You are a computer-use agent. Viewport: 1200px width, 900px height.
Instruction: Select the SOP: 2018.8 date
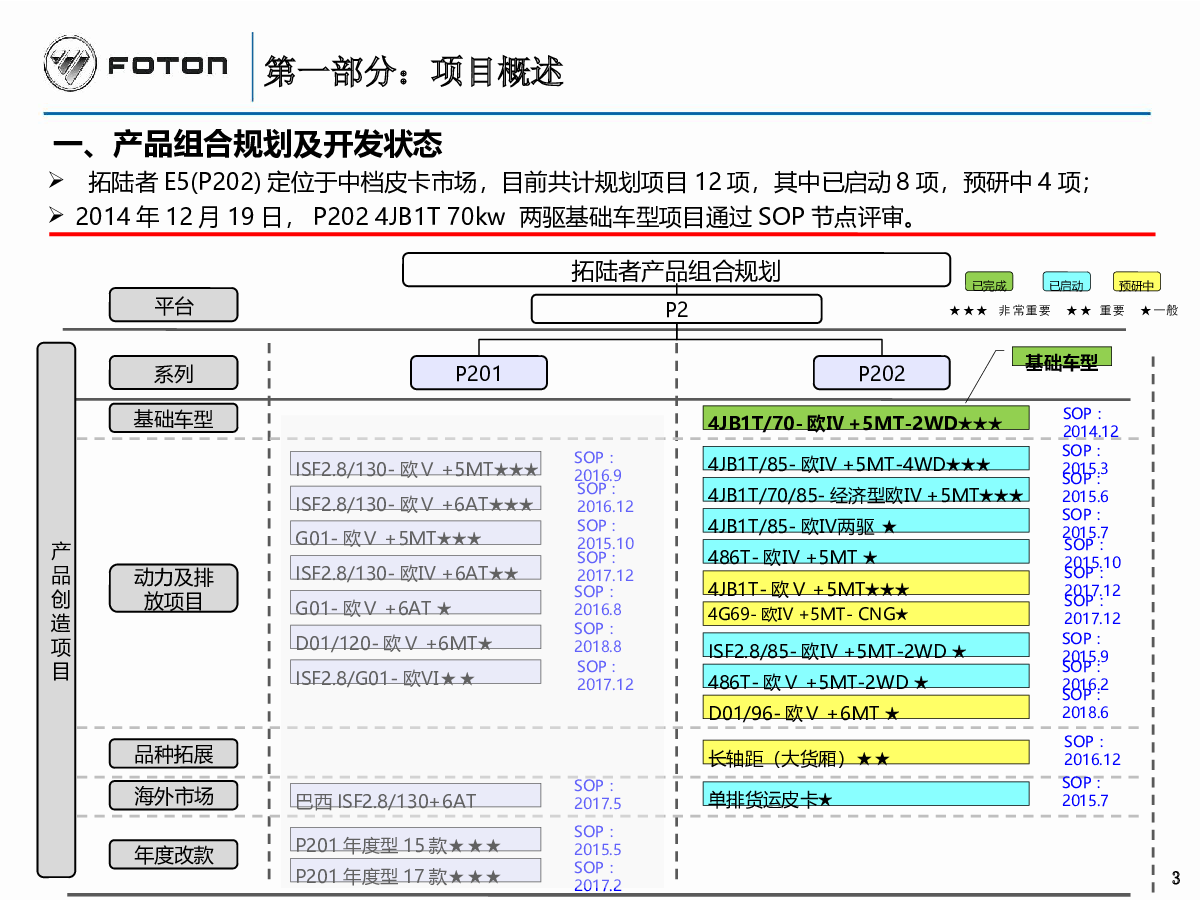(598, 637)
